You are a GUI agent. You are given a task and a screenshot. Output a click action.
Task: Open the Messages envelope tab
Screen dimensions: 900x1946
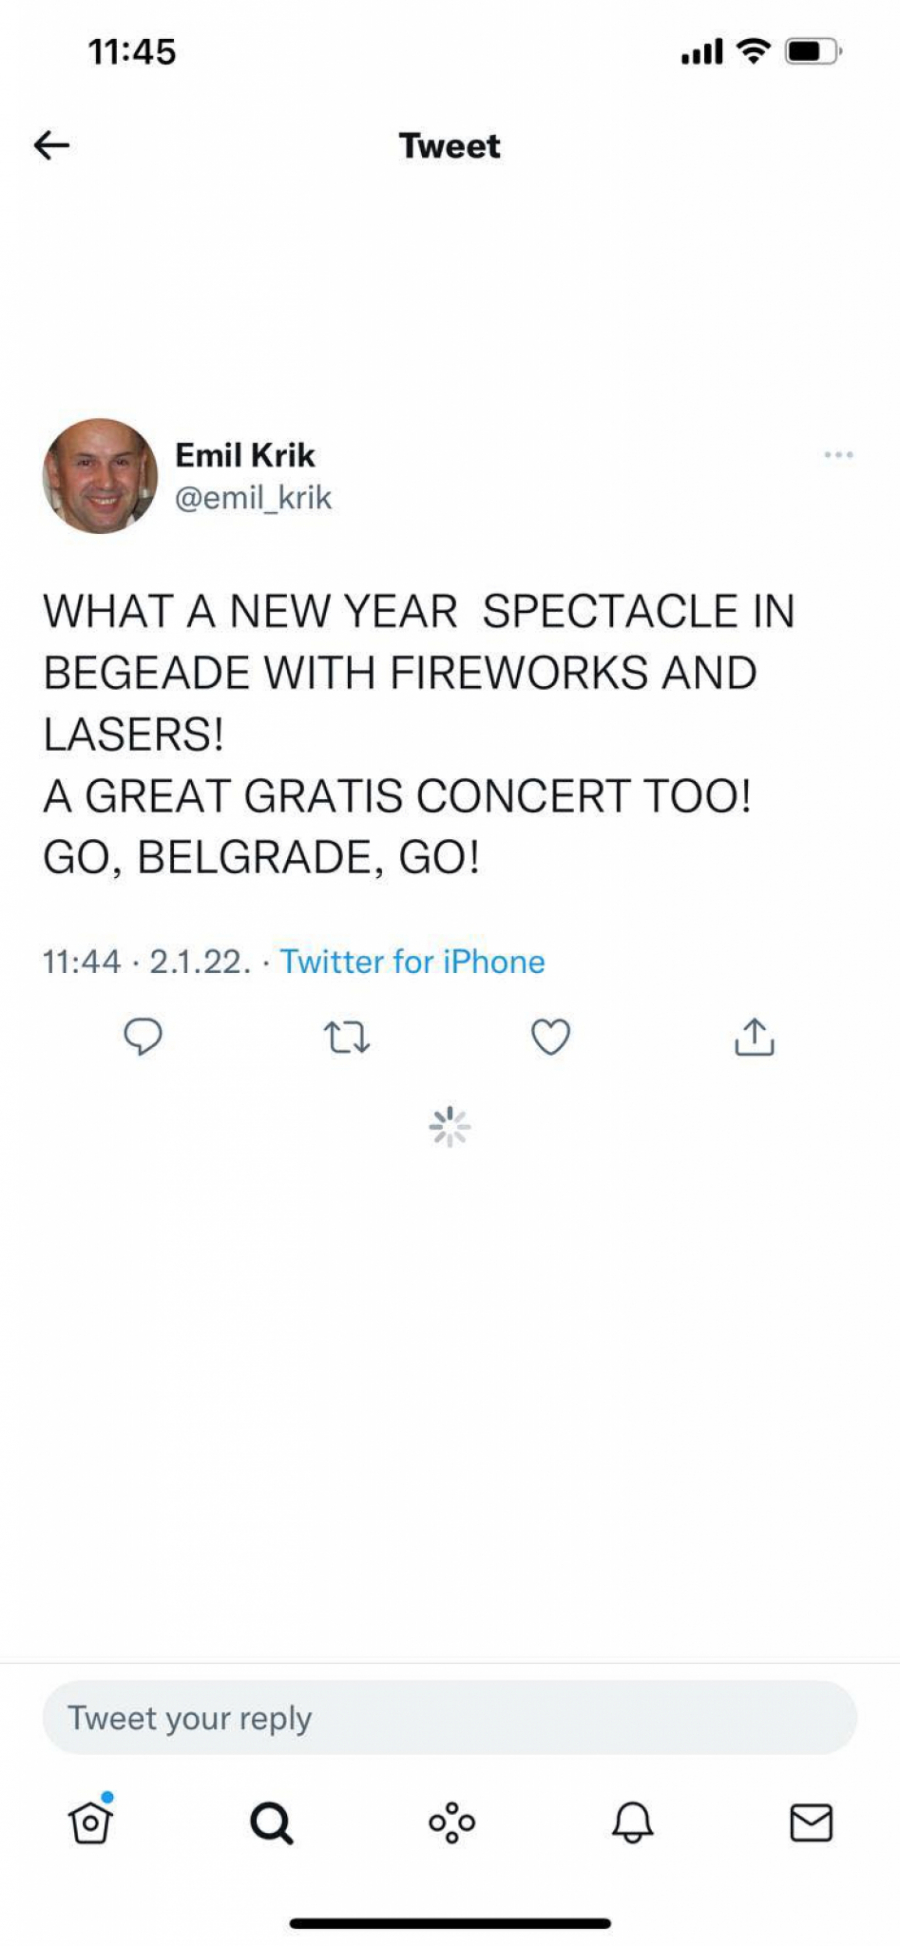[811, 1822]
